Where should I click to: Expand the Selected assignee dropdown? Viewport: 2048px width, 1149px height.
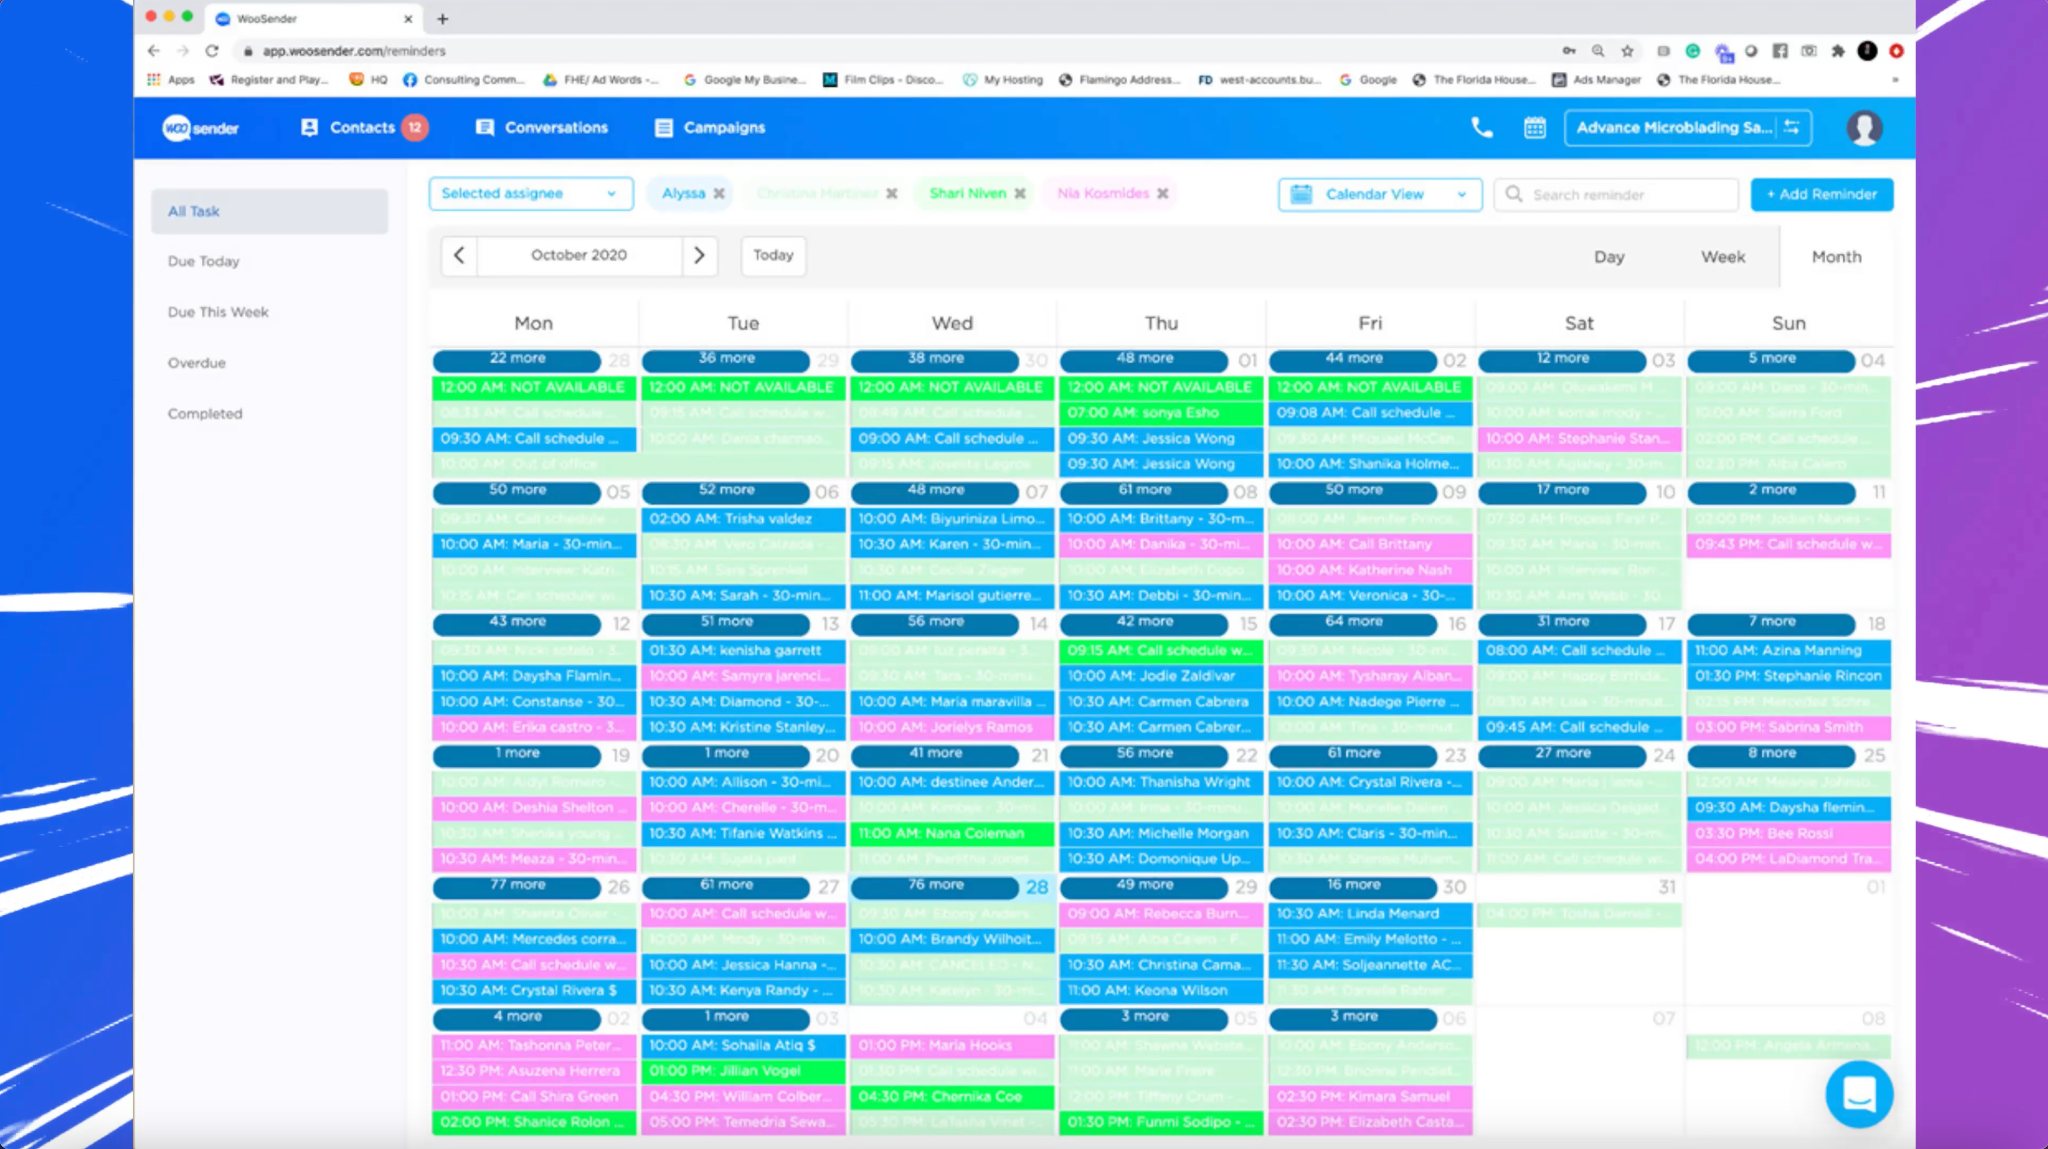point(530,194)
